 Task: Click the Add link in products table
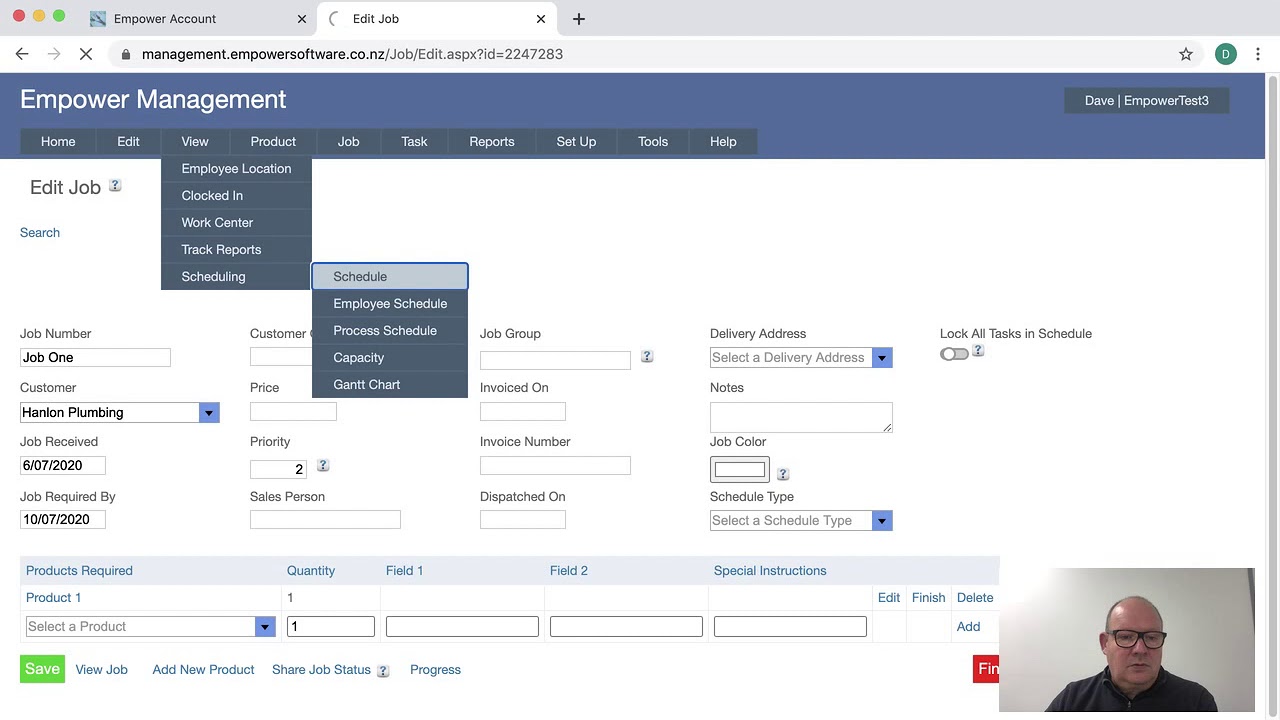click(x=968, y=627)
